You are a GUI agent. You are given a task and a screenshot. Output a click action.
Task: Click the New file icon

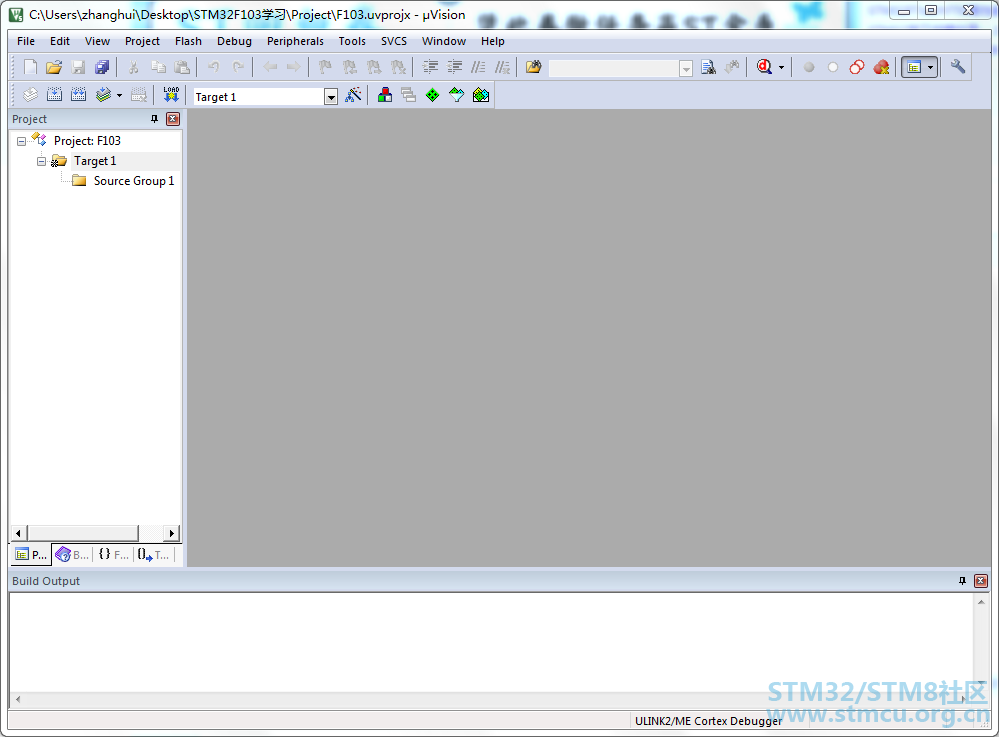click(30, 67)
